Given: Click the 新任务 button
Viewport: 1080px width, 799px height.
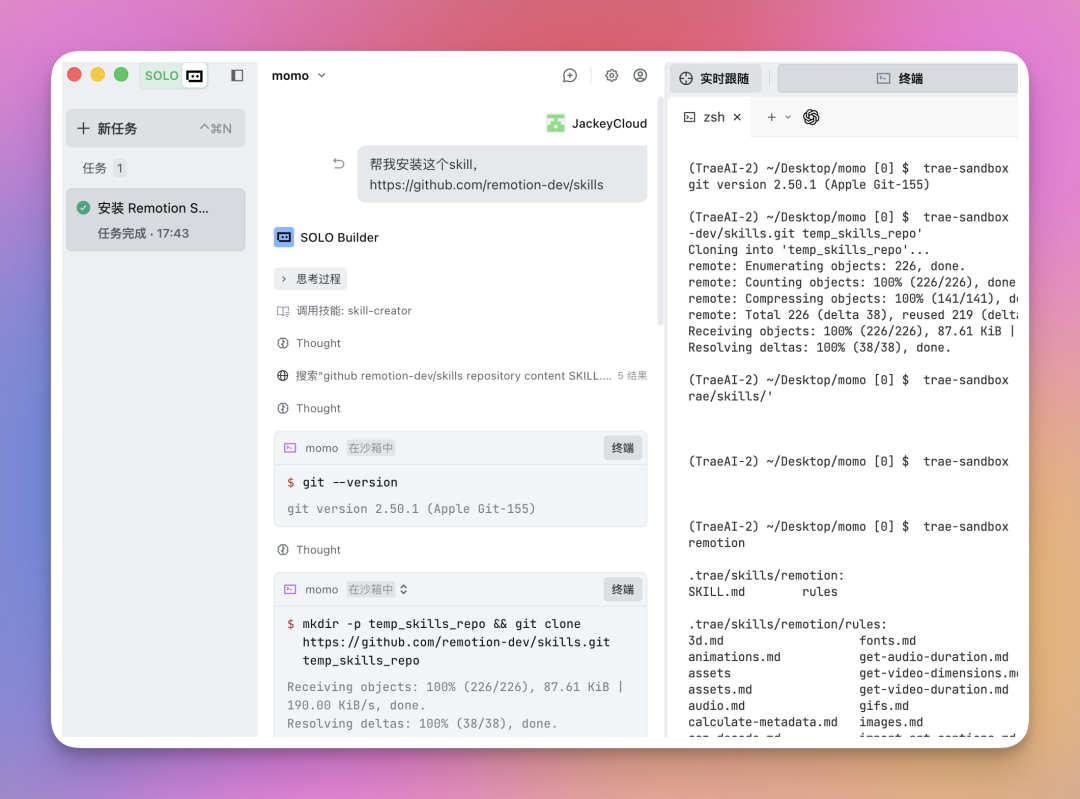Looking at the screenshot, I should click(x=156, y=128).
